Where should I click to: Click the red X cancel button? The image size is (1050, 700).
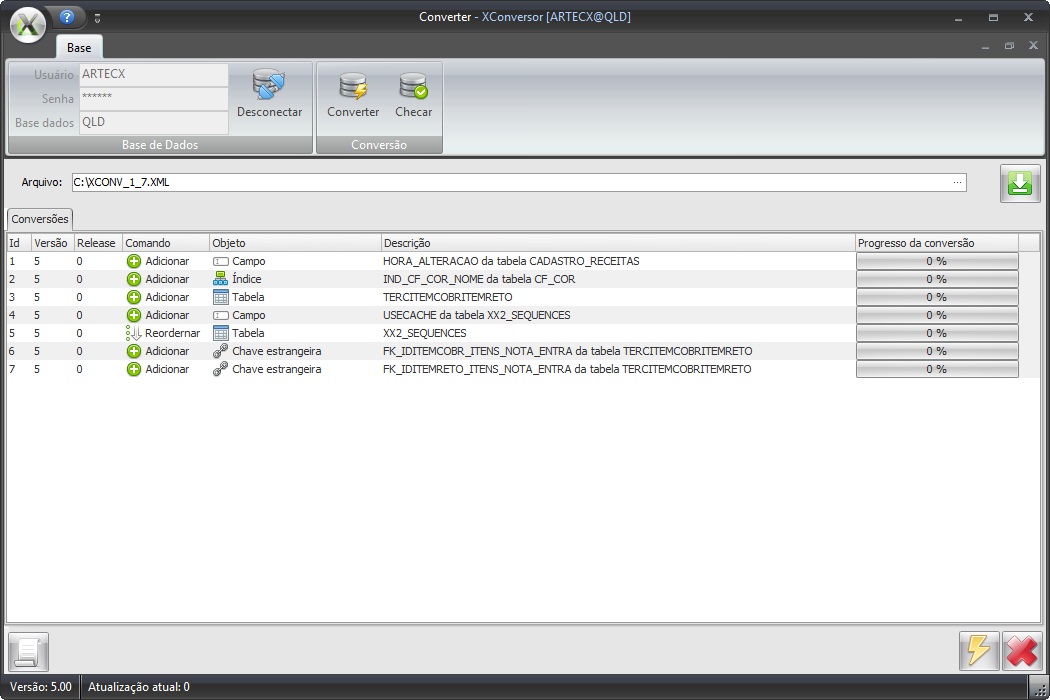point(1022,650)
